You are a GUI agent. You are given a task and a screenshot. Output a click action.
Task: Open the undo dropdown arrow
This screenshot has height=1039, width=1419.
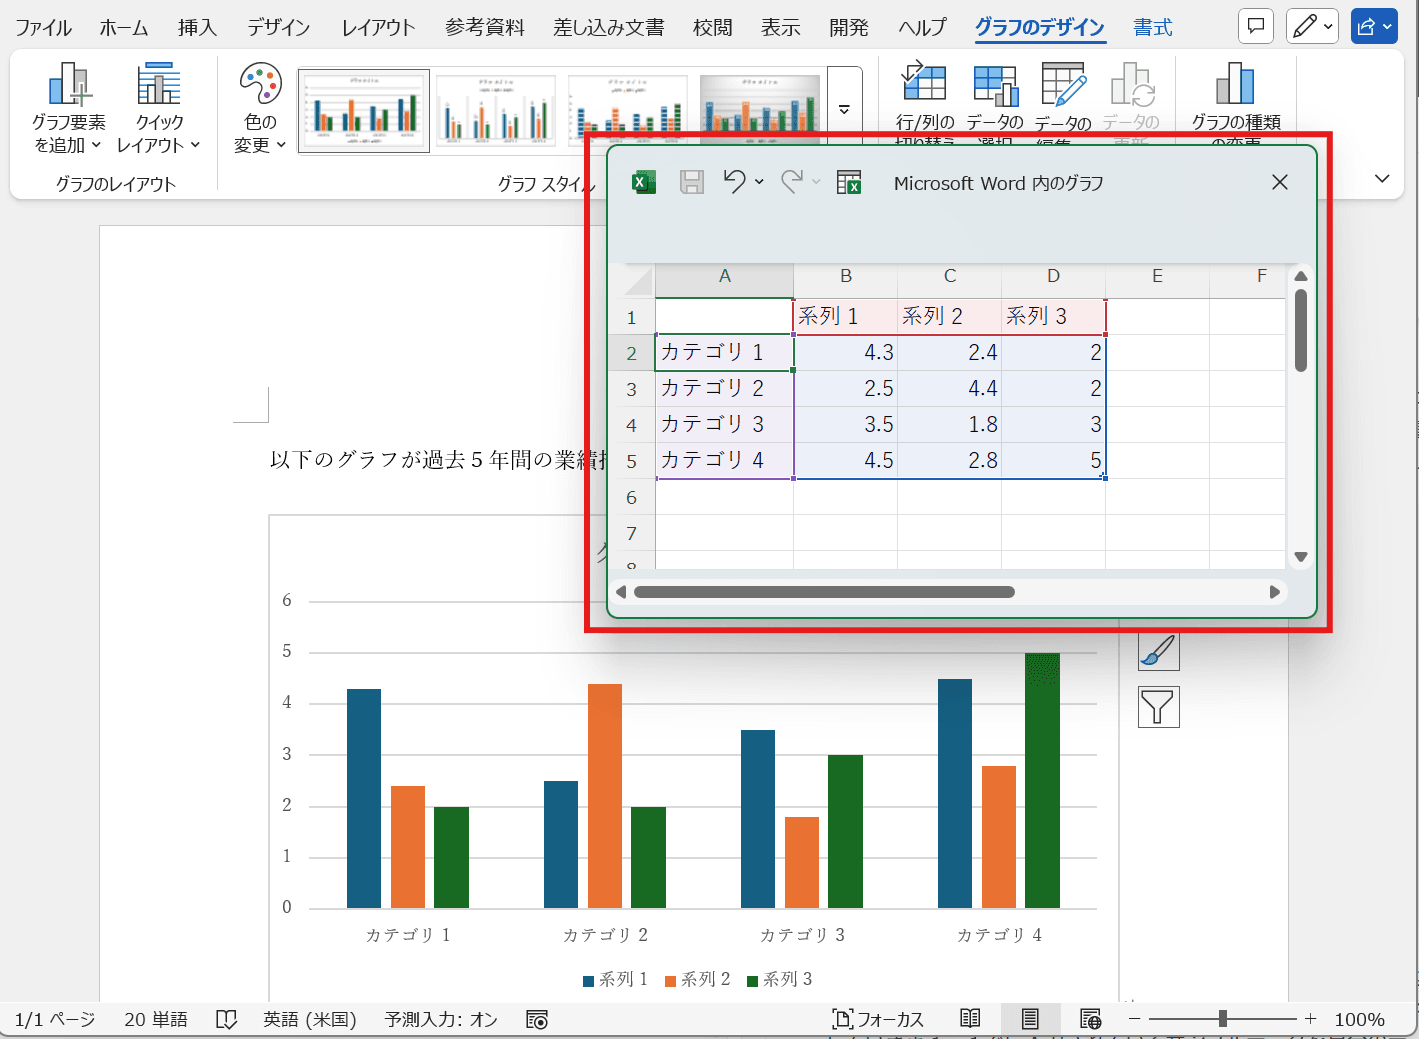point(759,182)
